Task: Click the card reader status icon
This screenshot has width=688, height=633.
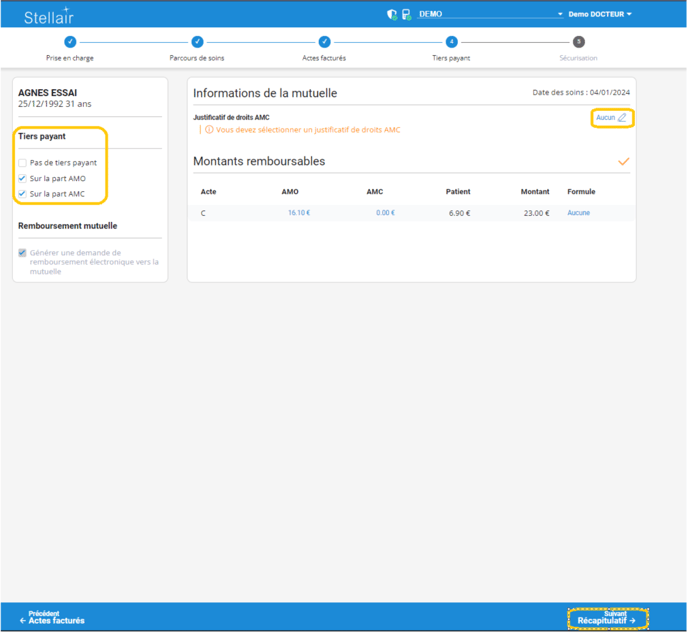Action: click(x=406, y=15)
